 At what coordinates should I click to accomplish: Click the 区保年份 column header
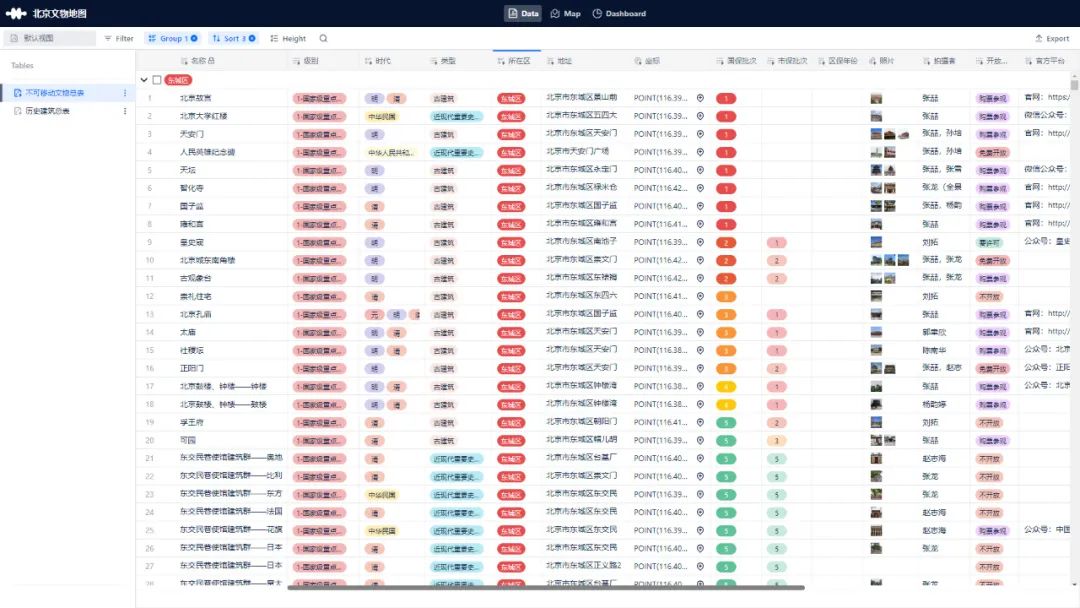tap(838, 61)
